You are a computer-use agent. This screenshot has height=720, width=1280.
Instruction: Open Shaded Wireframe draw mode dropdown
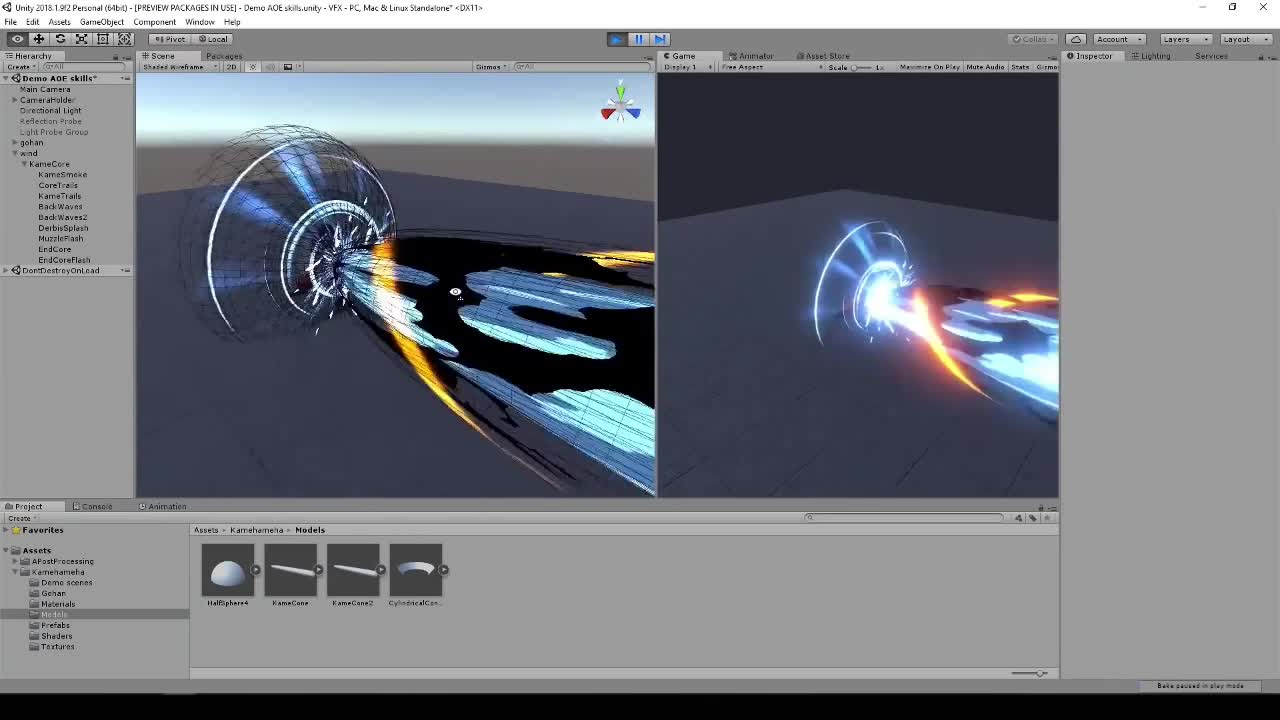click(x=179, y=67)
